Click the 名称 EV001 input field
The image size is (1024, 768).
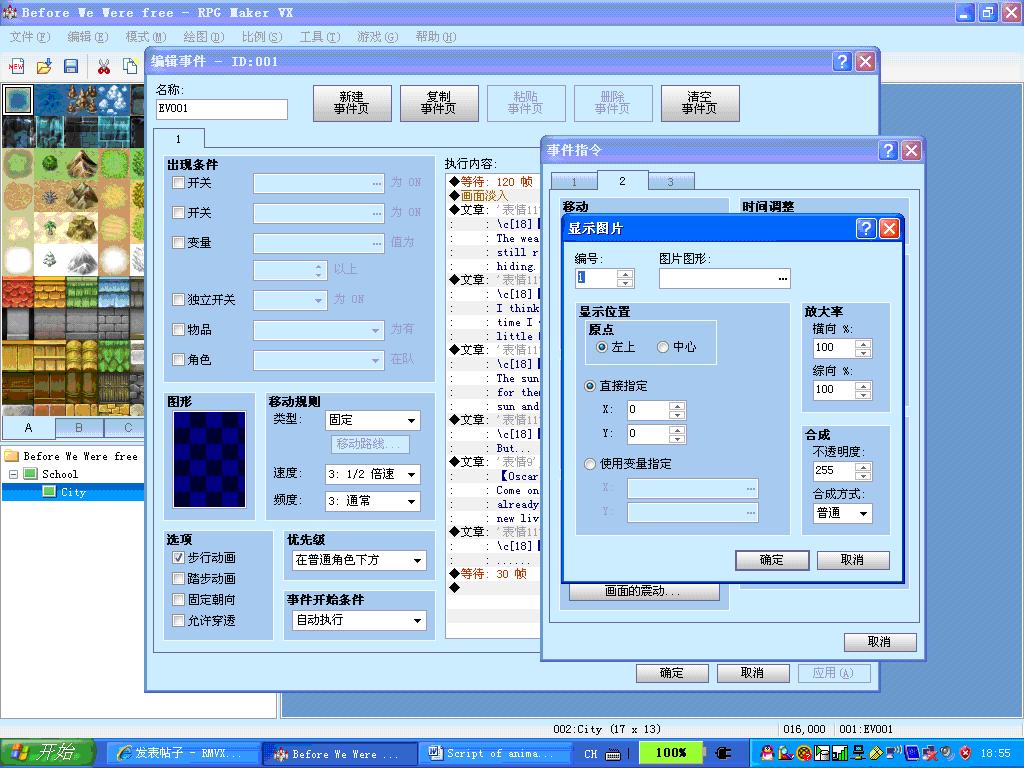tap(222, 108)
